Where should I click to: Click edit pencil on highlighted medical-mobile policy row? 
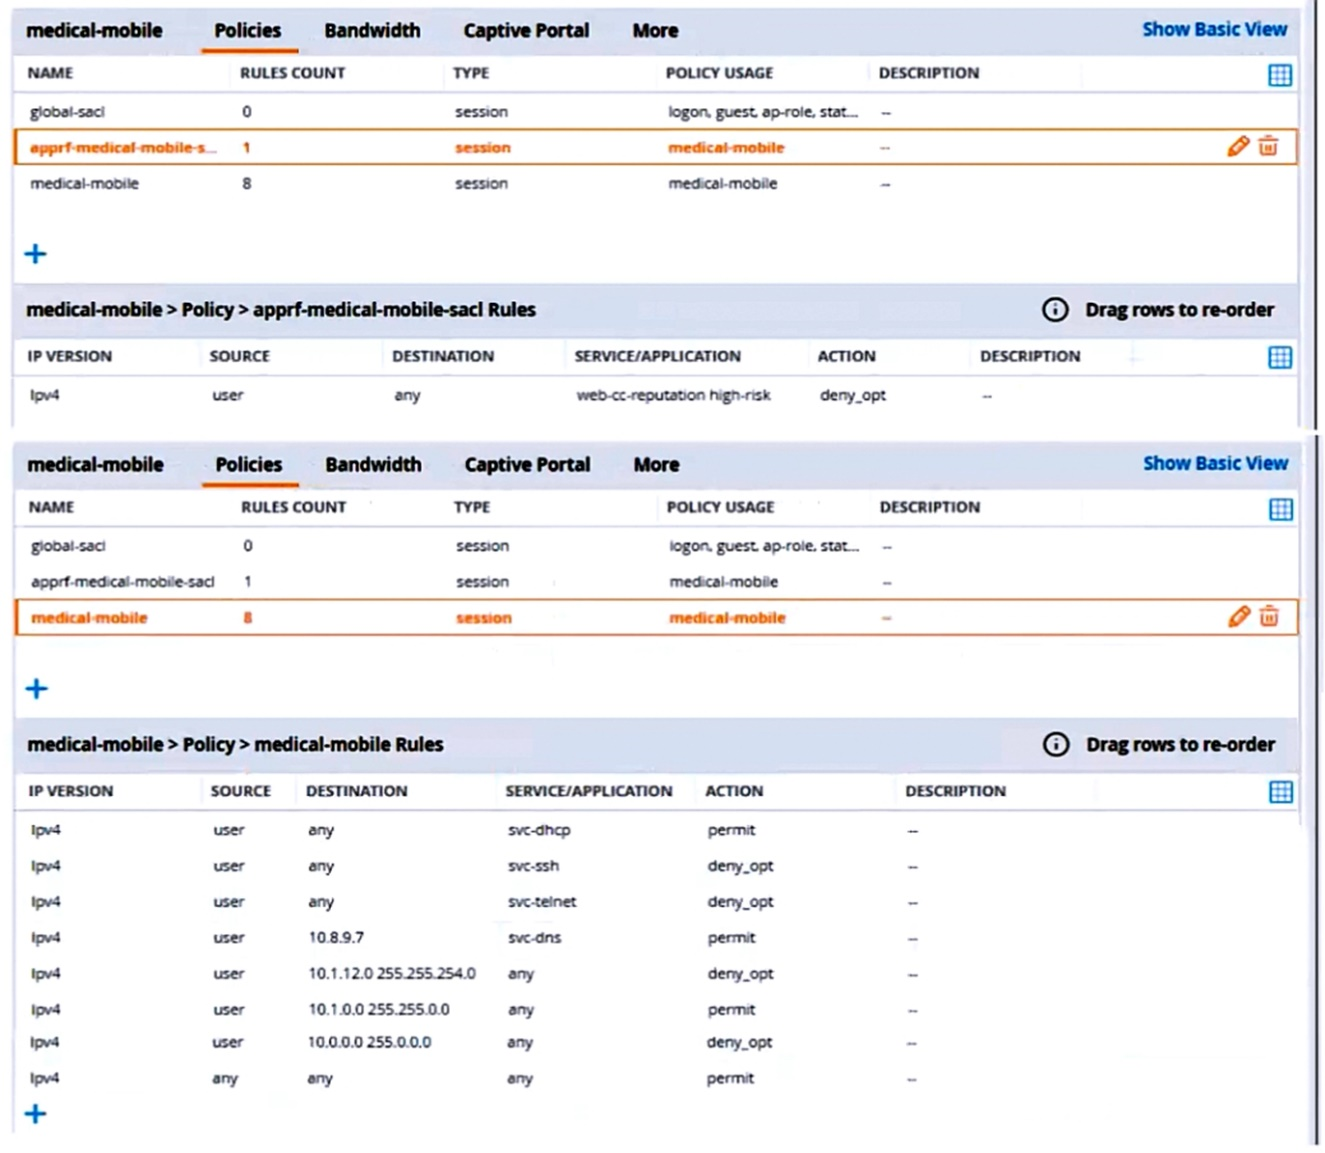point(1239,617)
